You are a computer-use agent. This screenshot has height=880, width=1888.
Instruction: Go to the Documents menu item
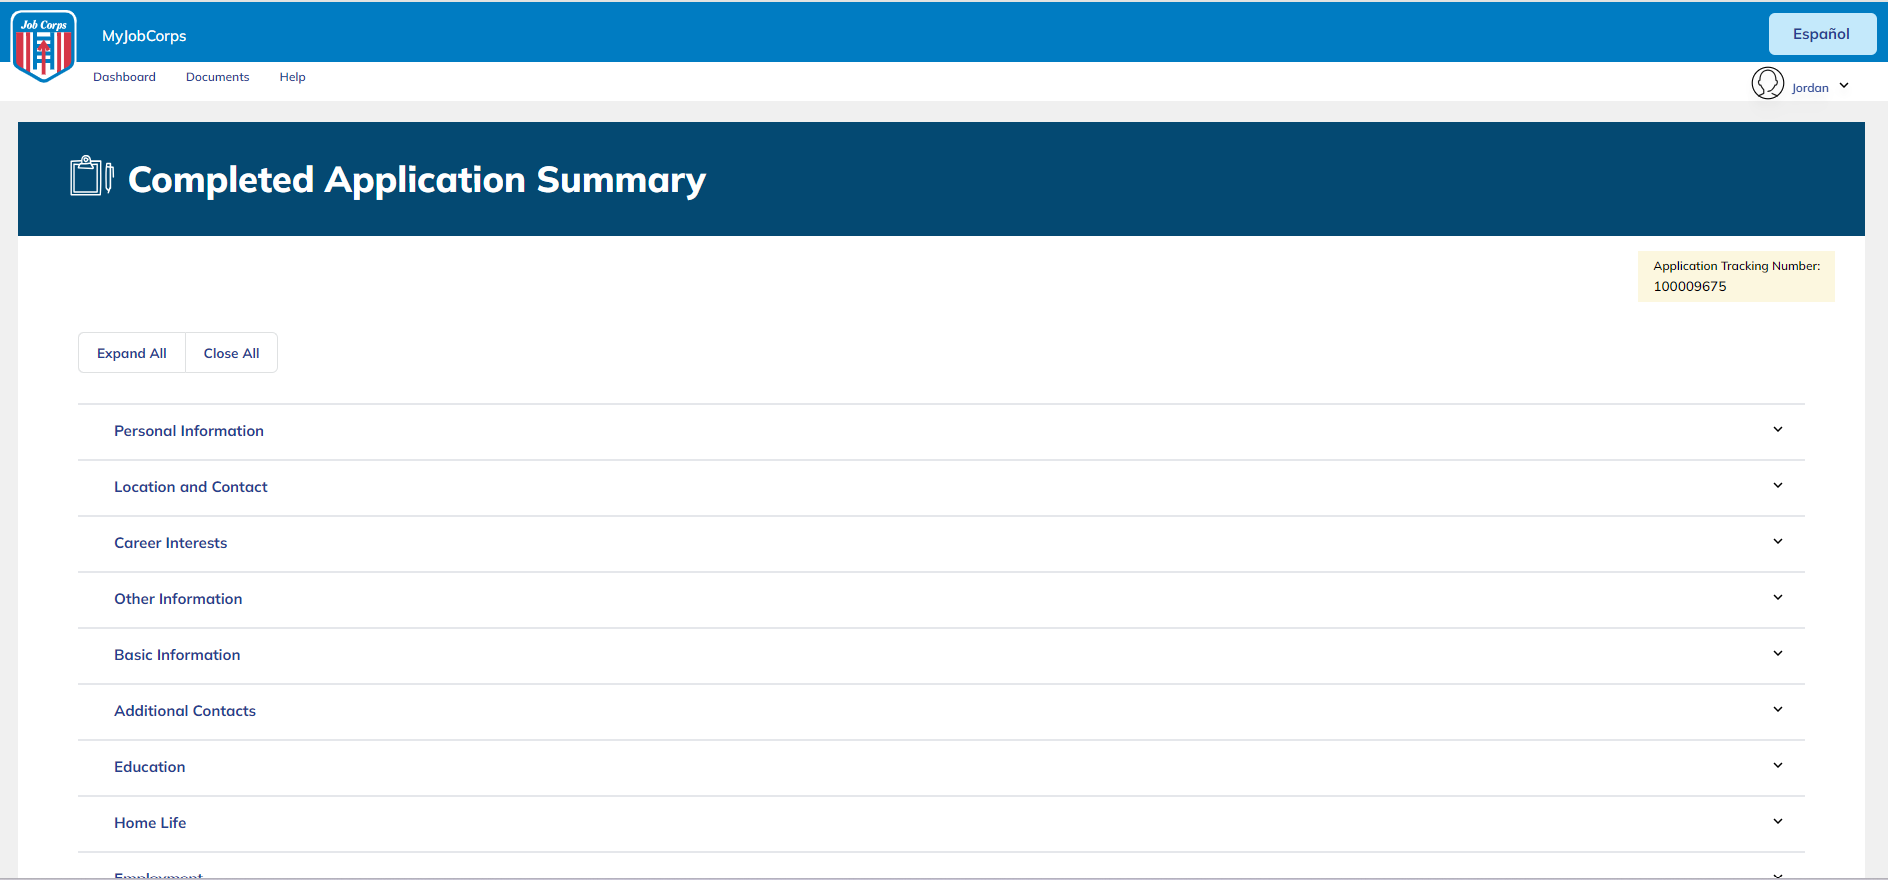coord(217,77)
